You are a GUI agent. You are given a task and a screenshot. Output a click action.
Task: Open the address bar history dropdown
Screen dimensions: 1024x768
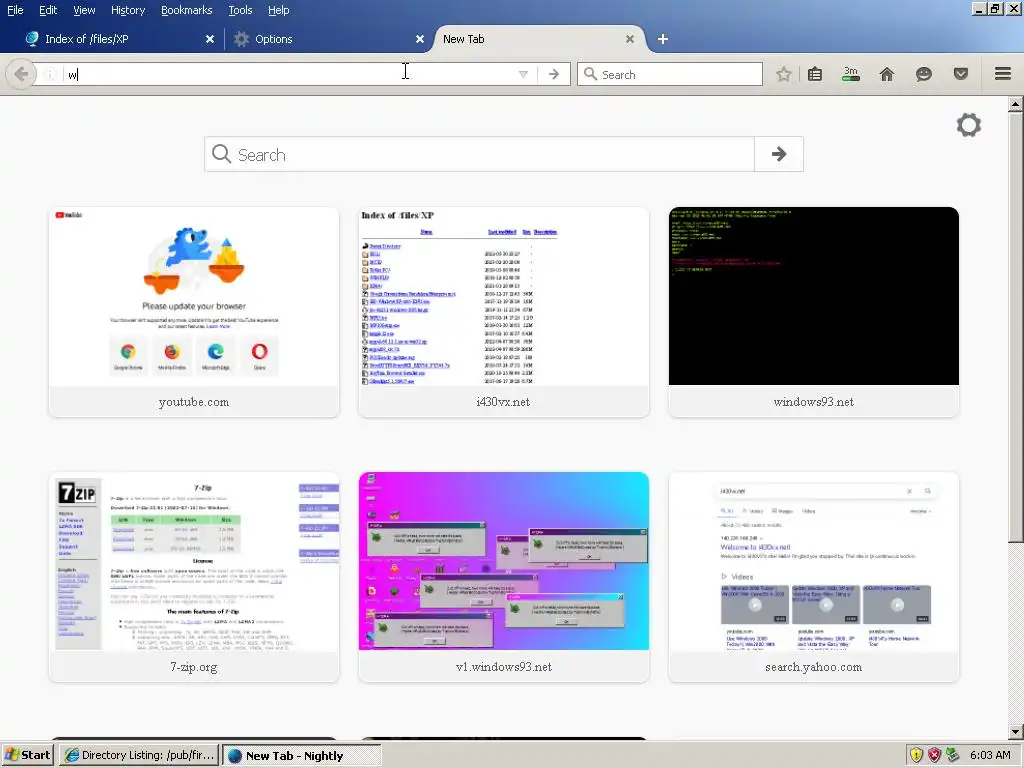[523, 74]
